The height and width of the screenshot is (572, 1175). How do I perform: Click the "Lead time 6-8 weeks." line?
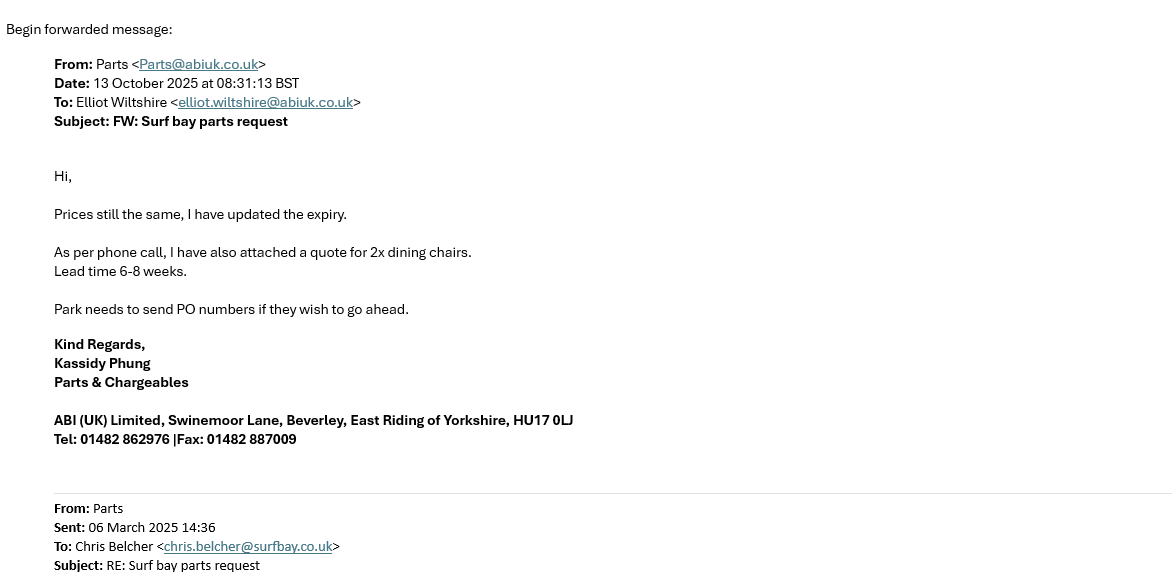pos(120,271)
